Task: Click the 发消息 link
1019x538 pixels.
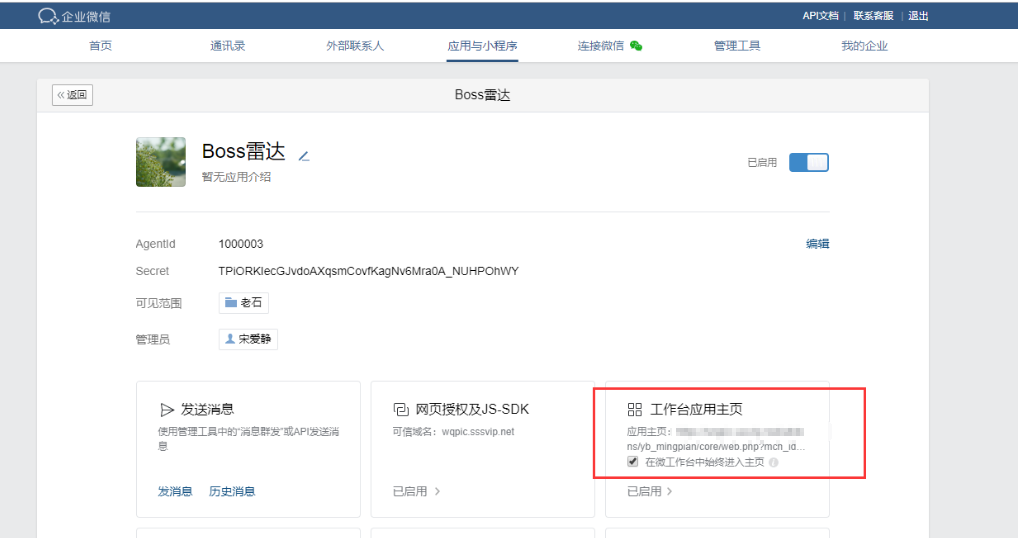Action: pos(175,491)
